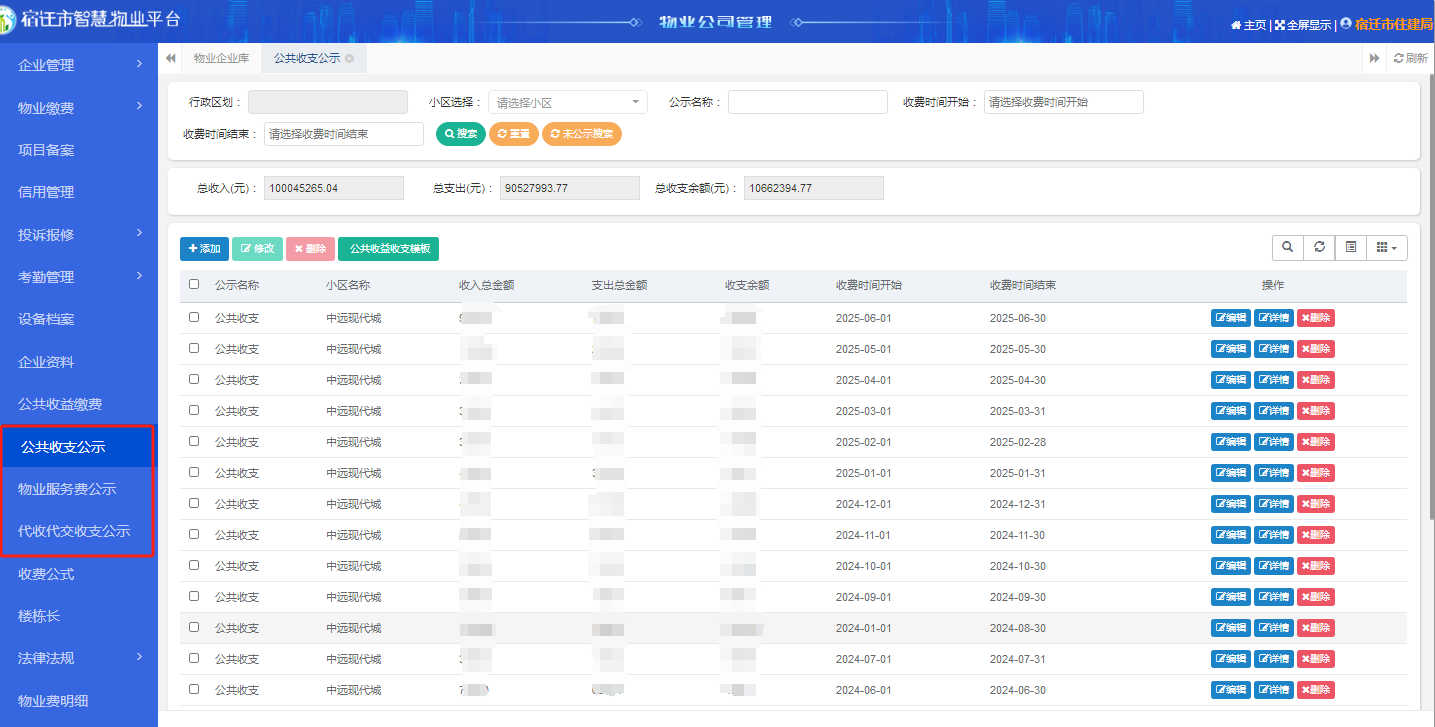Click the user avatar icon beside 宿迁市住建局
The width and height of the screenshot is (1435, 727).
[x=1345, y=24]
